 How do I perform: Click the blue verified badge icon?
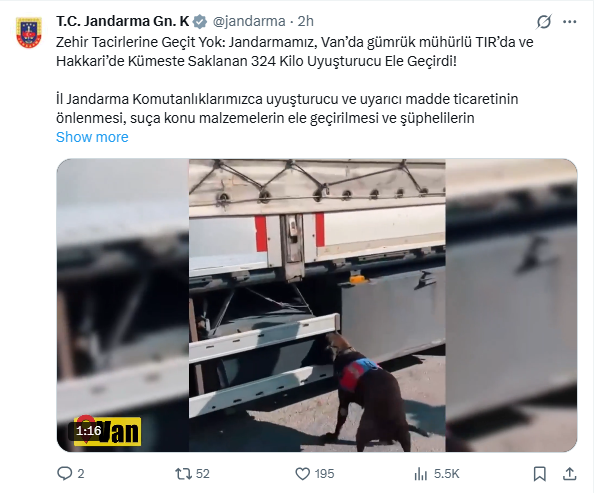pos(200,21)
